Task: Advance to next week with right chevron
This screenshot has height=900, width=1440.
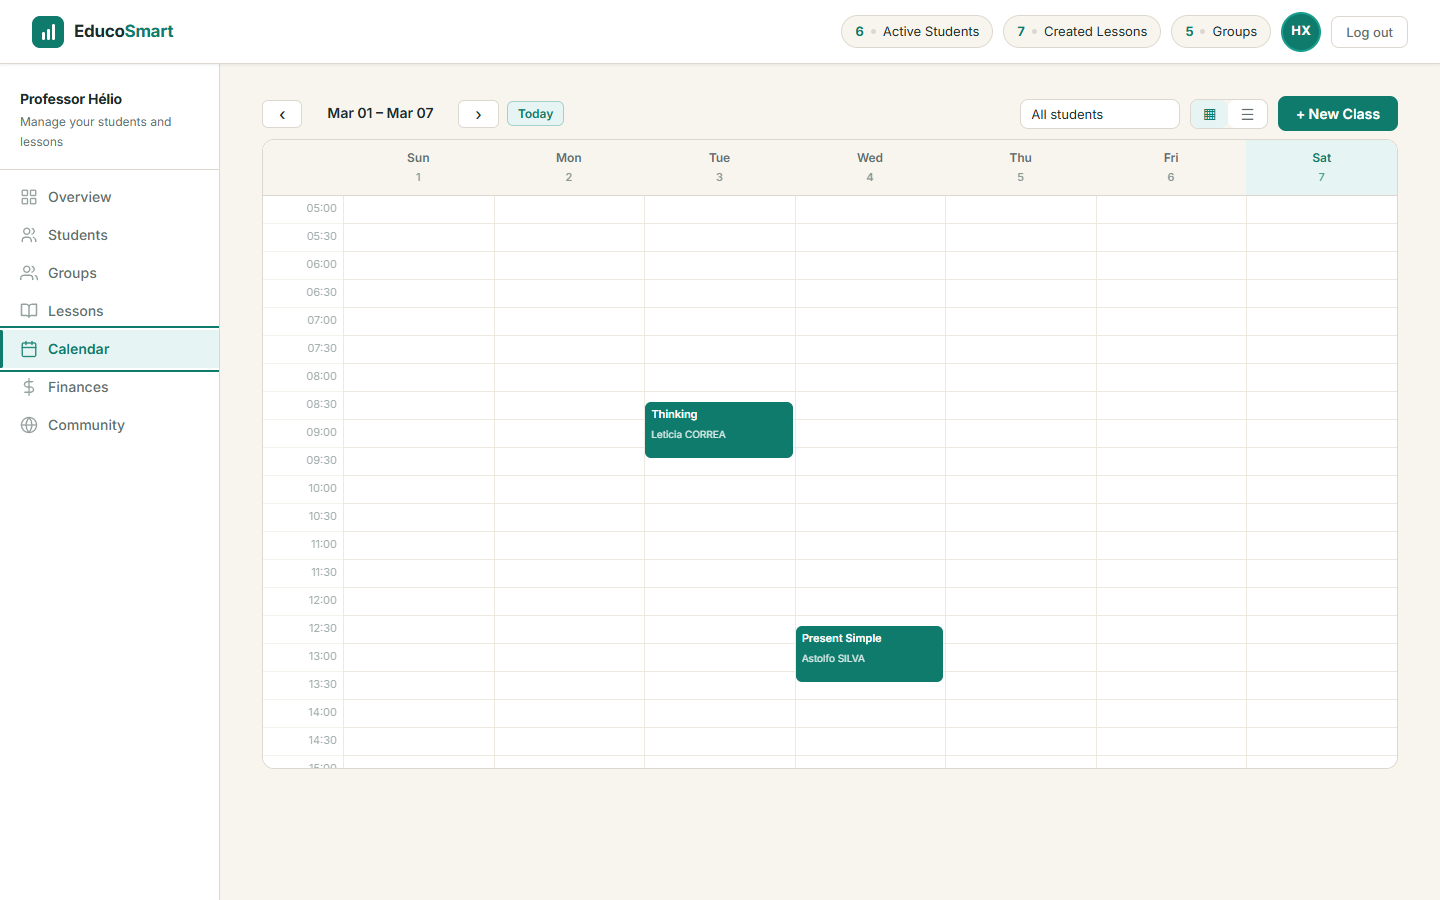Action: 478,113
